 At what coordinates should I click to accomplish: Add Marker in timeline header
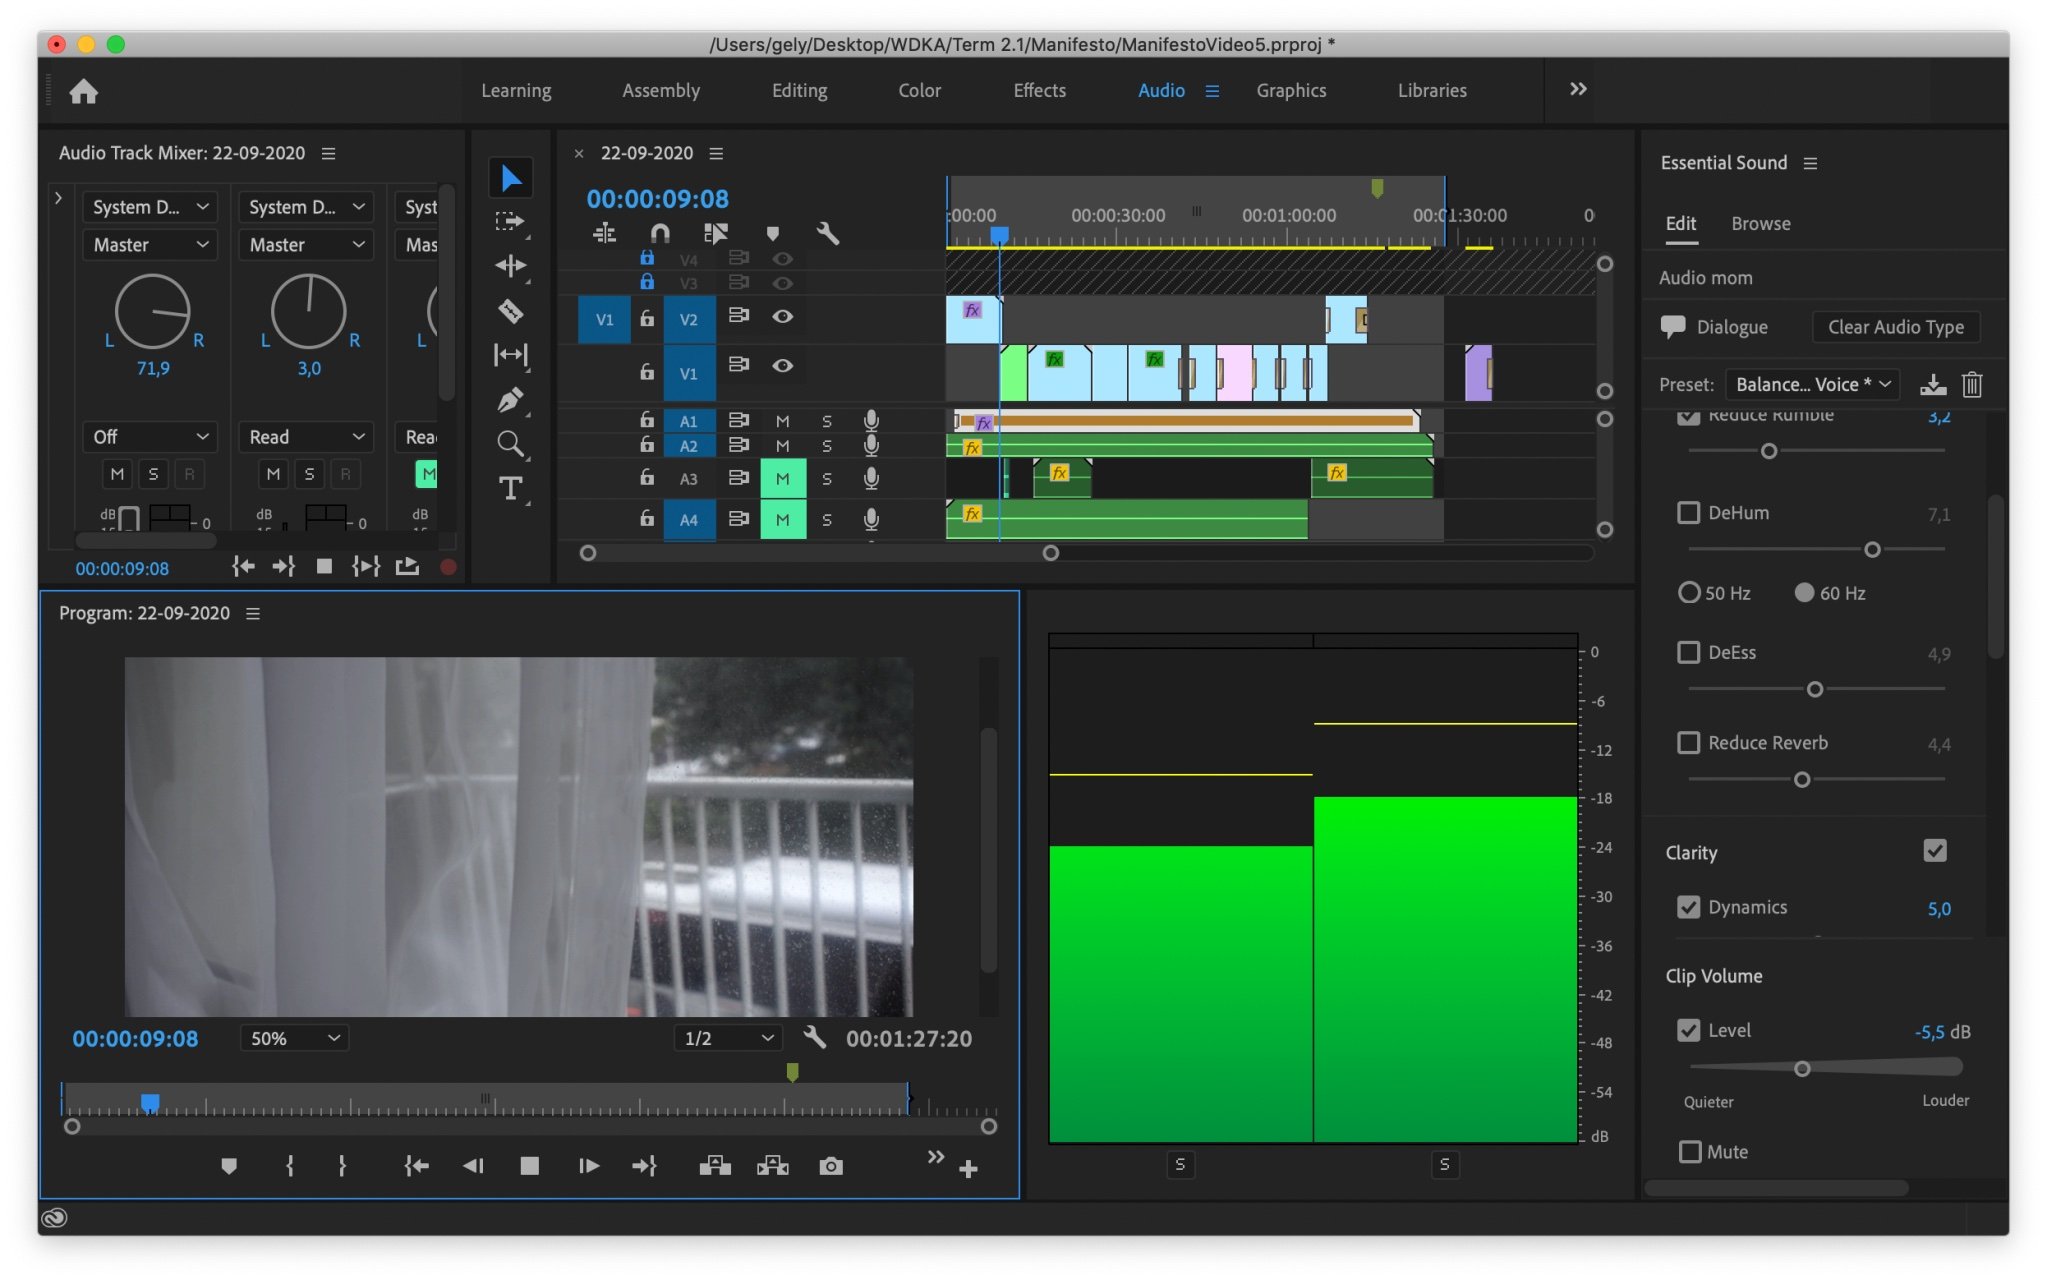pos(772,233)
